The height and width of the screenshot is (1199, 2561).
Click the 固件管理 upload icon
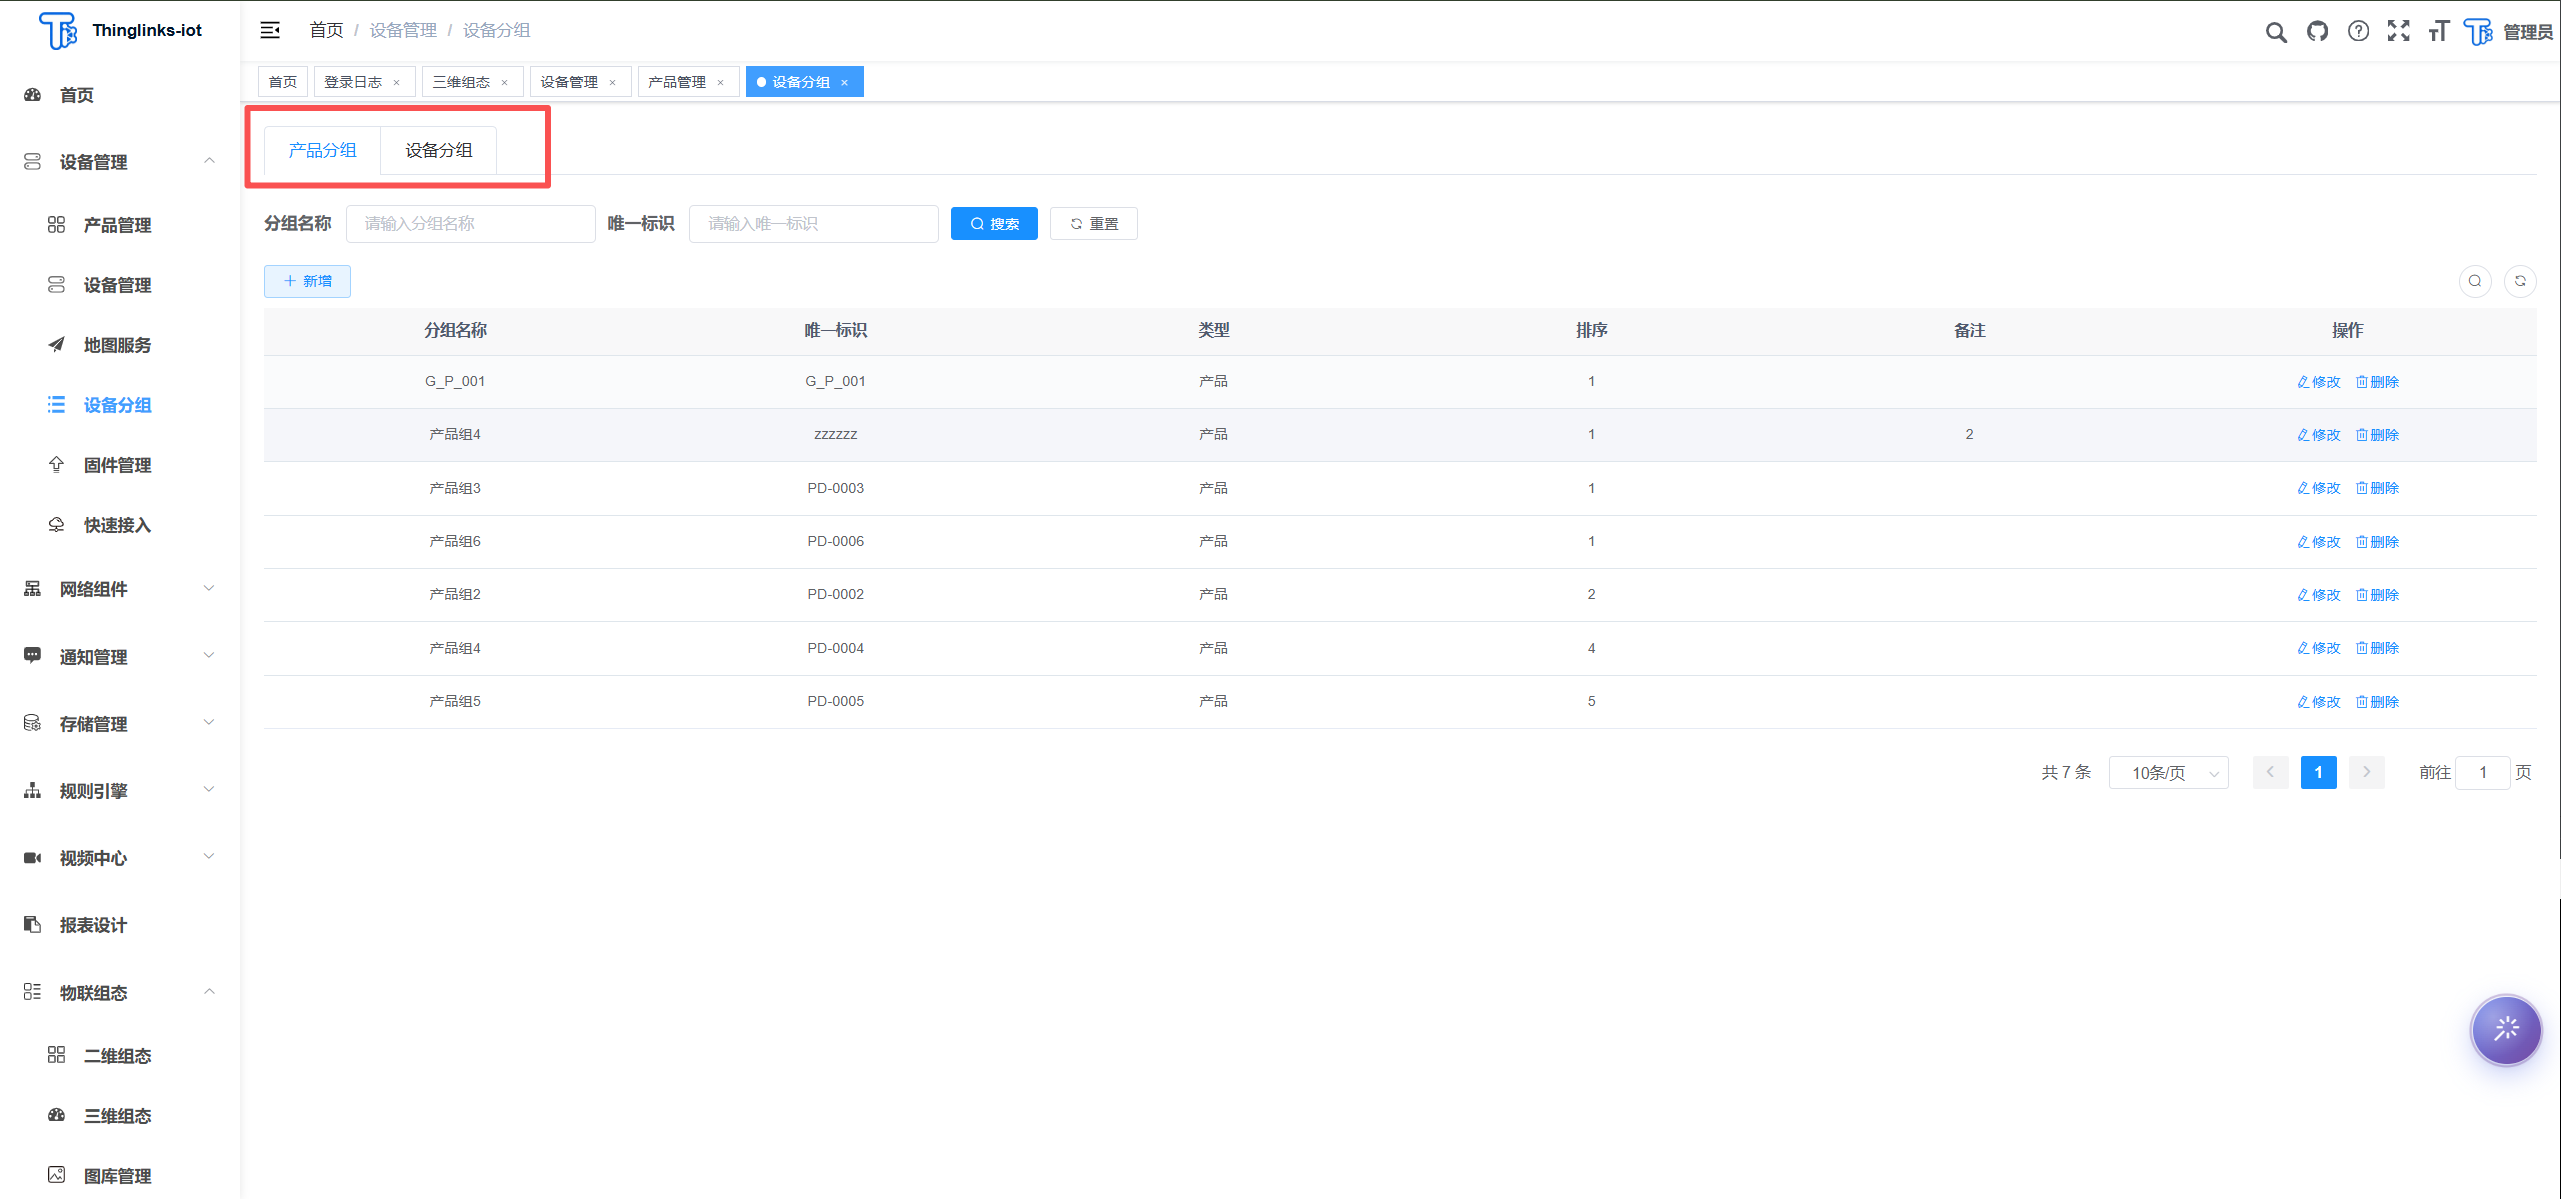click(x=56, y=465)
